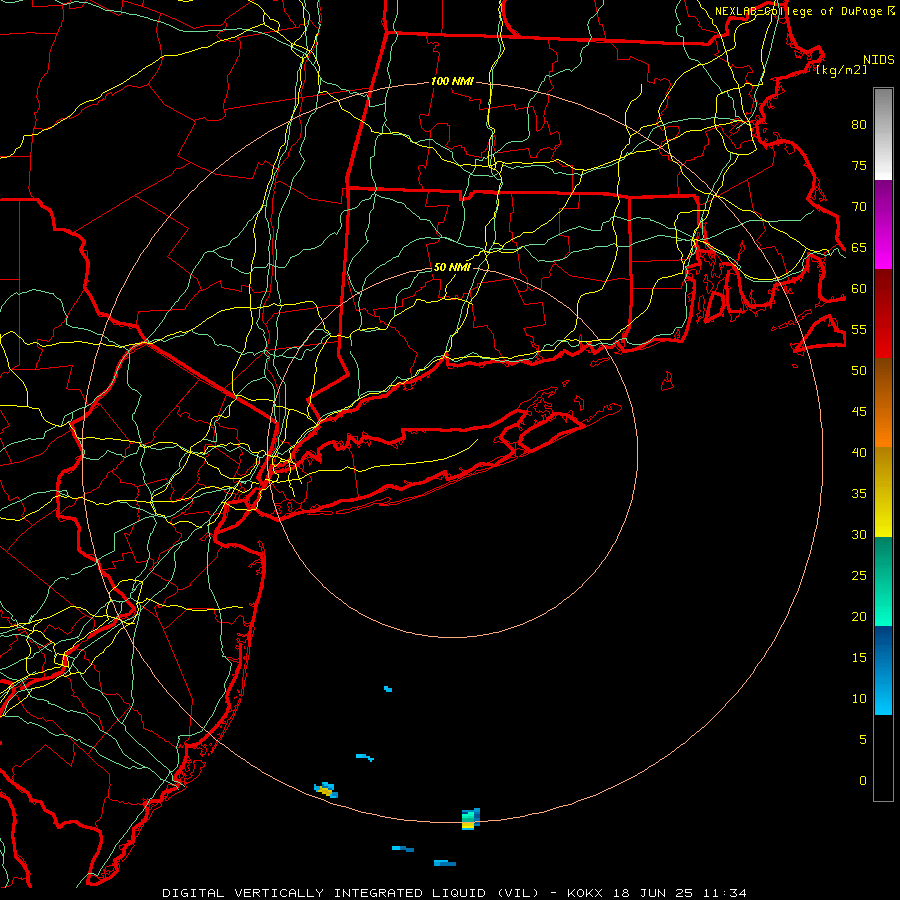Click the '50 NMI' range ring label
900x900 pixels.
click(x=452, y=267)
